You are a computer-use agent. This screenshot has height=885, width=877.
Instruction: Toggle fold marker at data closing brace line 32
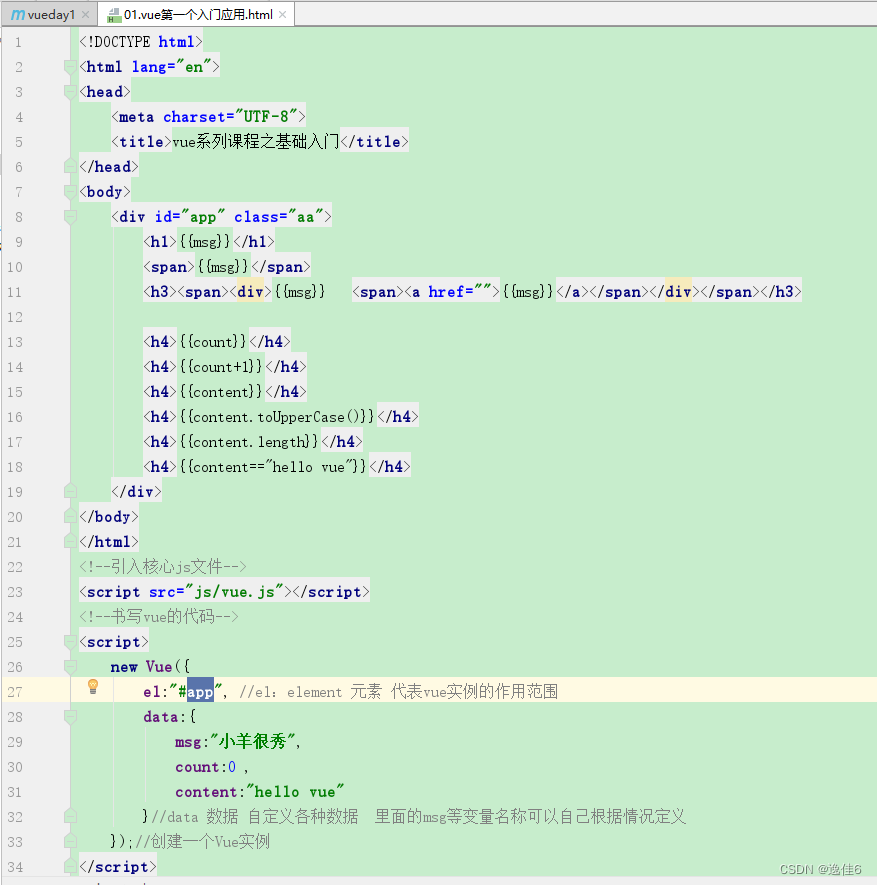[70, 817]
